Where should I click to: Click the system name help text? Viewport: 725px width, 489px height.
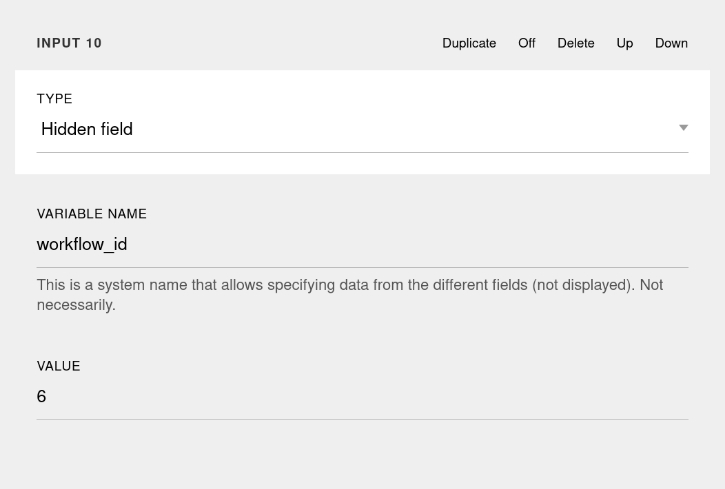pos(350,295)
